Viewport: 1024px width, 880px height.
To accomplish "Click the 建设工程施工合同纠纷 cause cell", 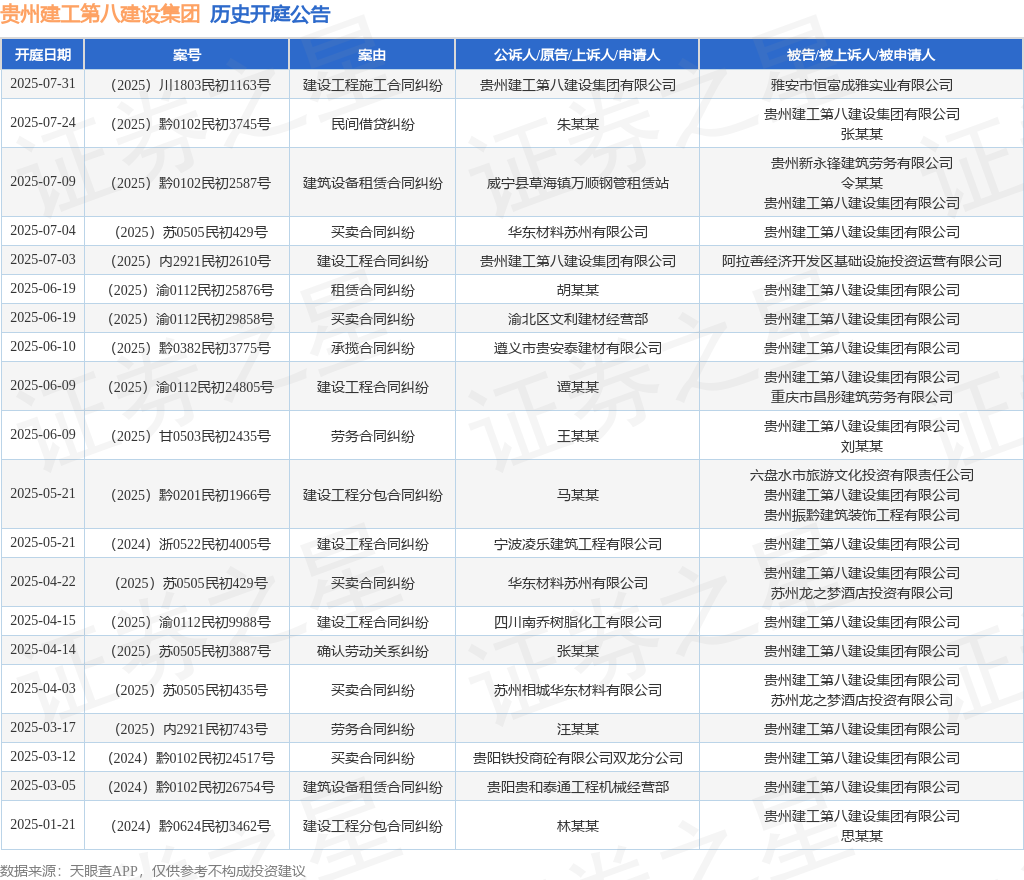I will (372, 85).
